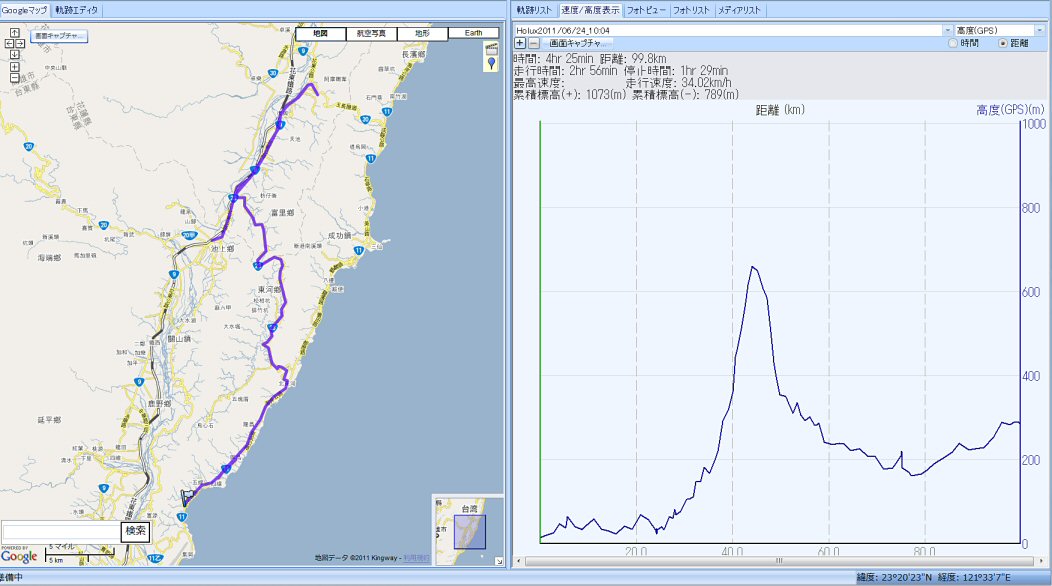The width and height of the screenshot is (1052, 586).
Task: Zoom out the map with minus button
Action: point(15,78)
